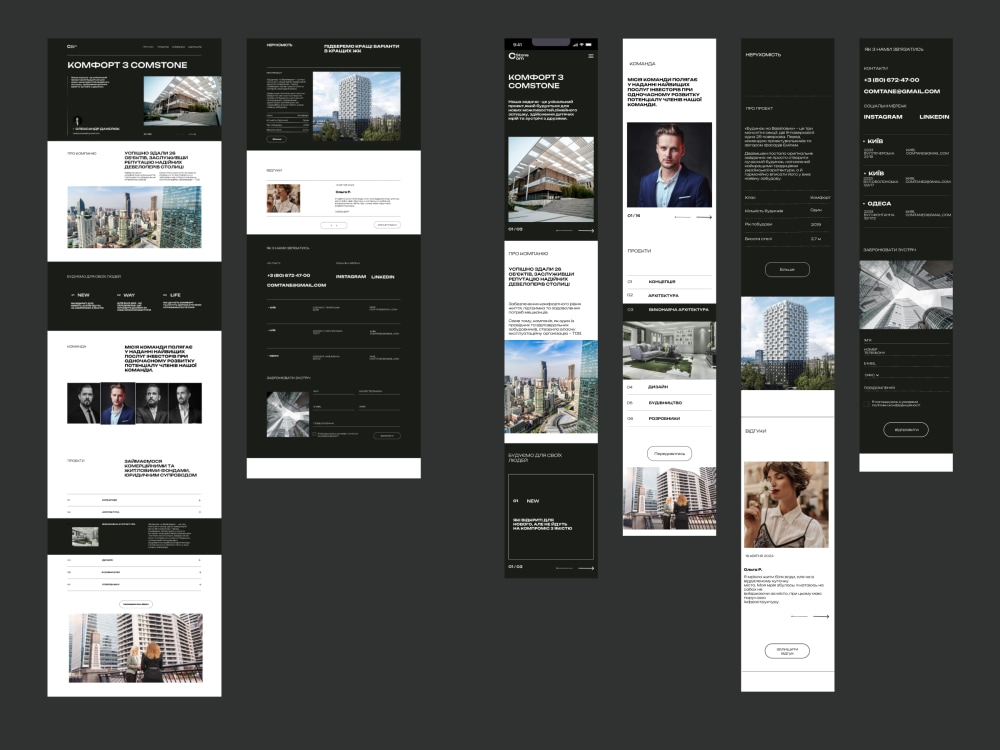This screenshot has width=1000, height=750.
Task: Expand the Дизайн row in mobile projects list
Action: pyautogui.click(x=669, y=387)
